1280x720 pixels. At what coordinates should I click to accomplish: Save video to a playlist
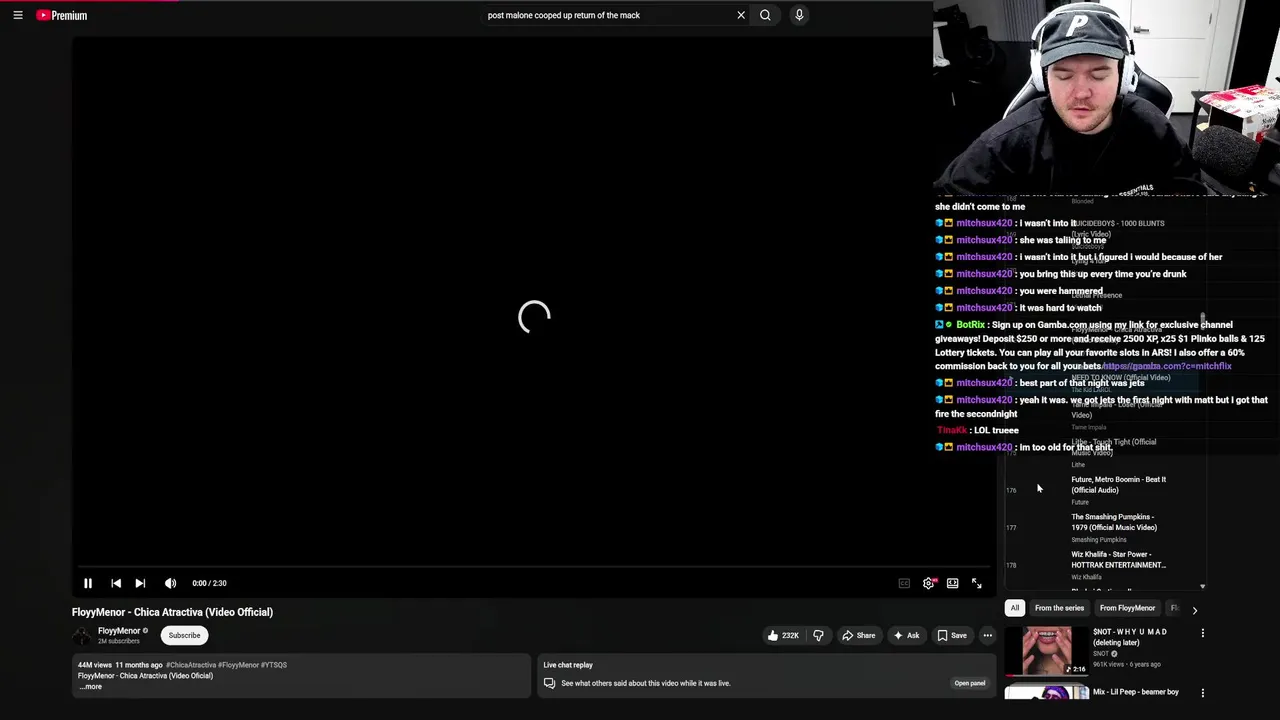[952, 635]
